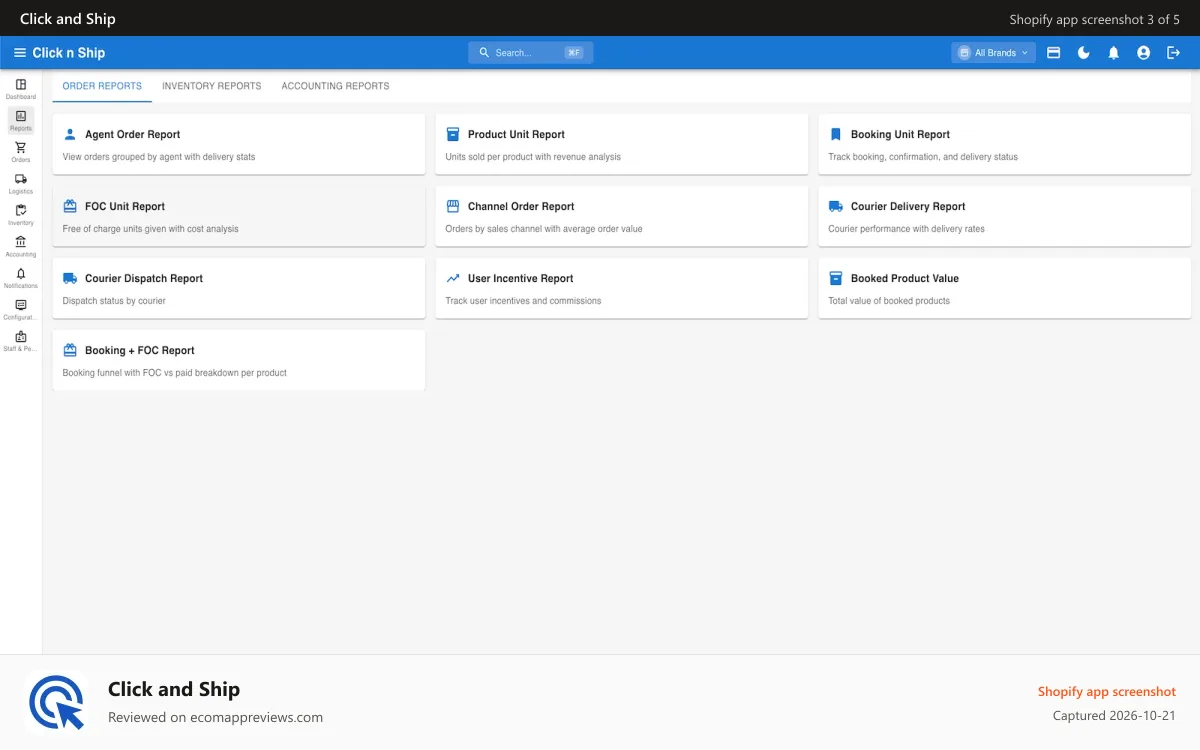Open the Booking Unit Report title
Image resolution: width=1200 pixels, height=750 pixels.
(x=900, y=134)
